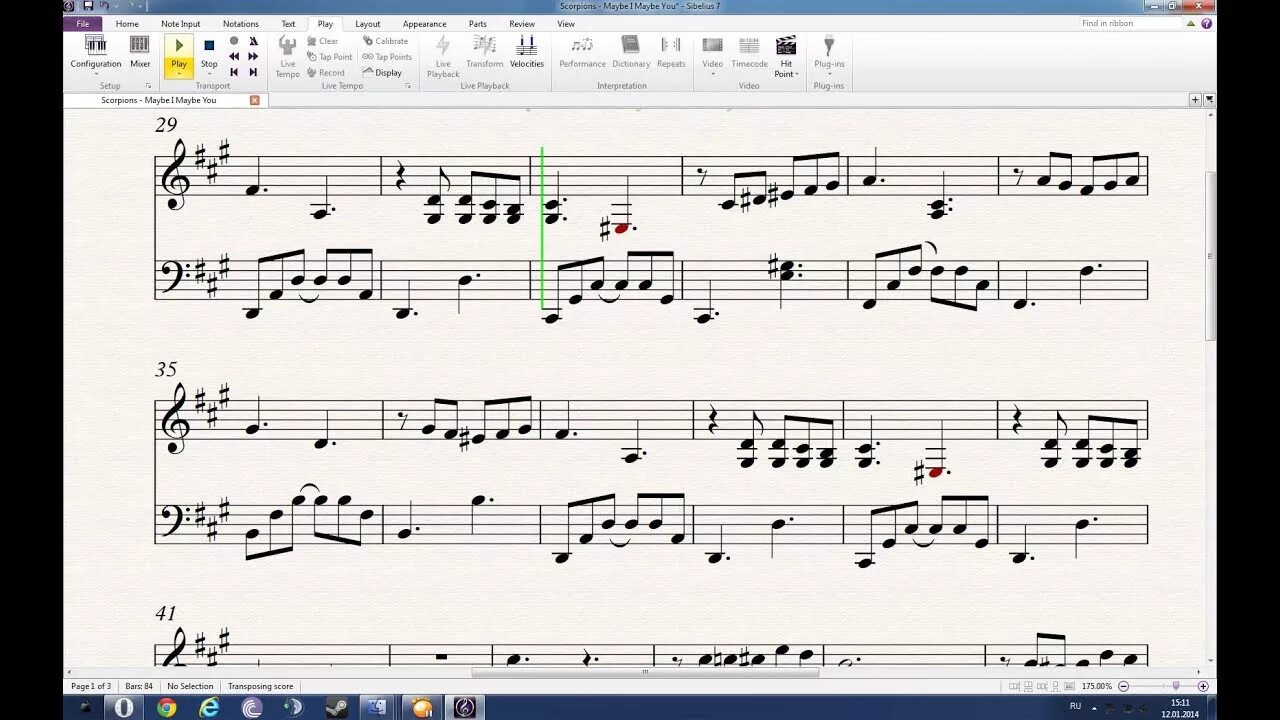Toggle Display in Live Tempo group

(382, 72)
